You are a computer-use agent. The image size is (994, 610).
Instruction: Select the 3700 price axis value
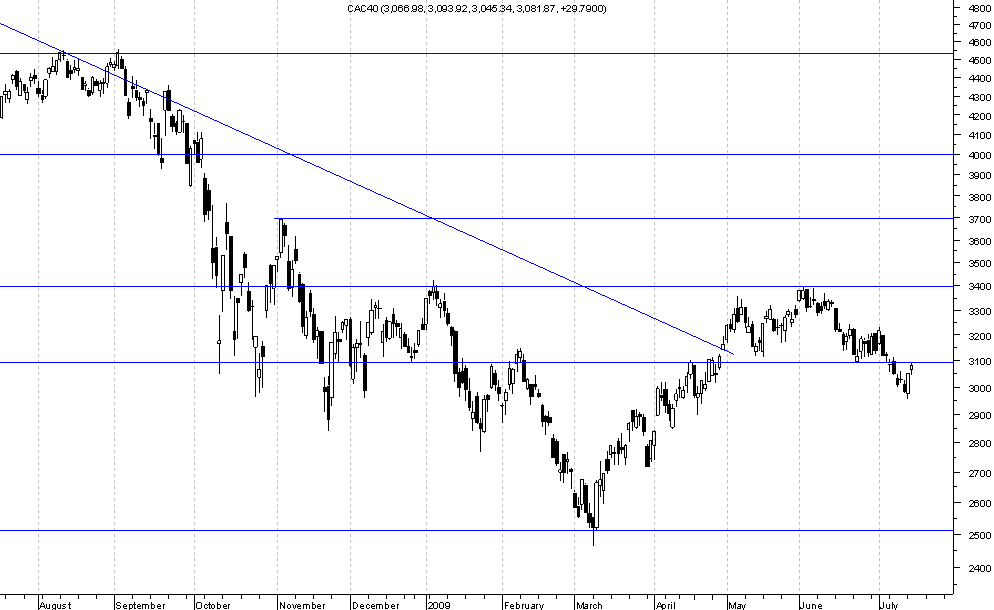(x=979, y=219)
